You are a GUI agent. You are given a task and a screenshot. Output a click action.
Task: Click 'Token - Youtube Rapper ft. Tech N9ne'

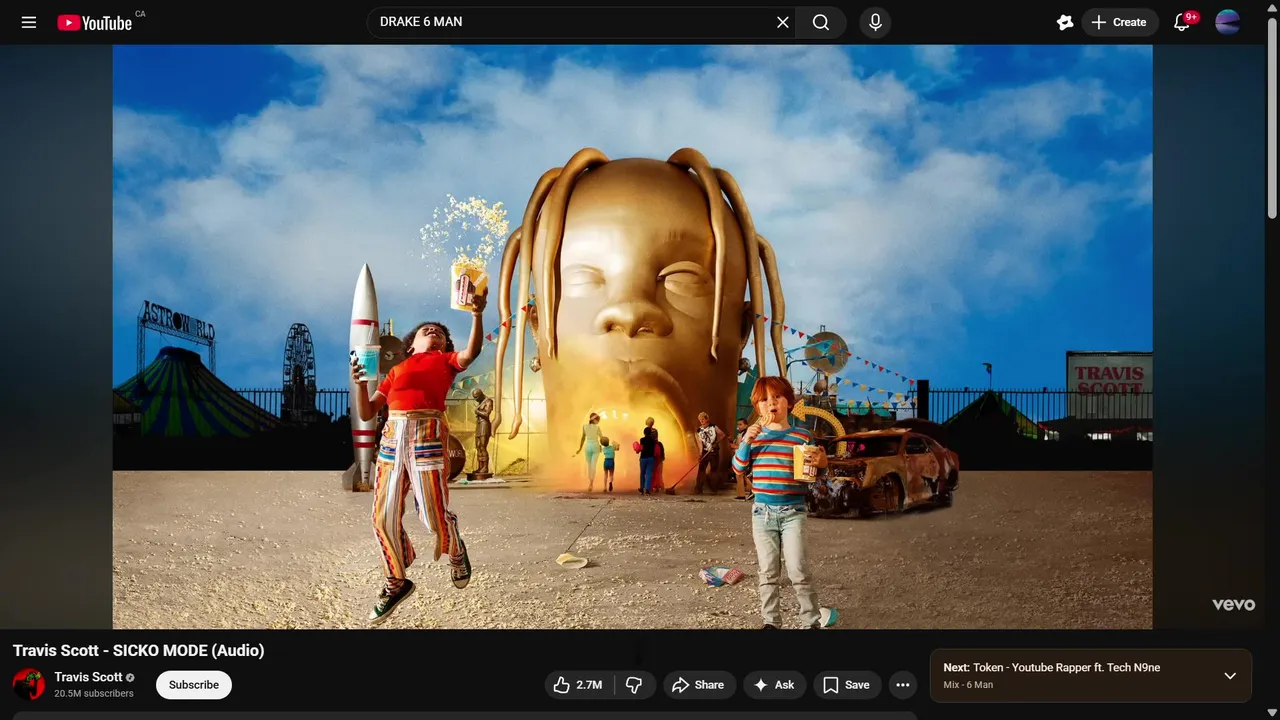click(x=1066, y=667)
